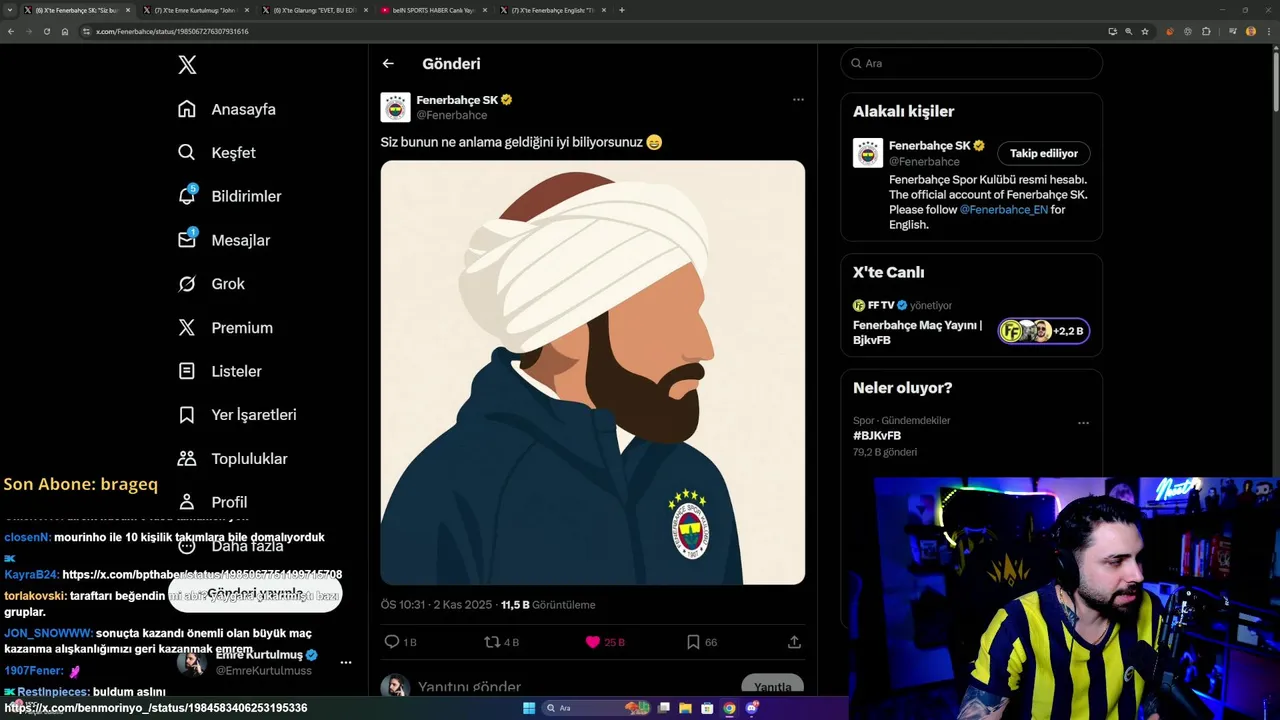The height and width of the screenshot is (720, 1280).
Task: Open the tab search dropdown arrow
Action: pyautogui.click(x=9, y=10)
